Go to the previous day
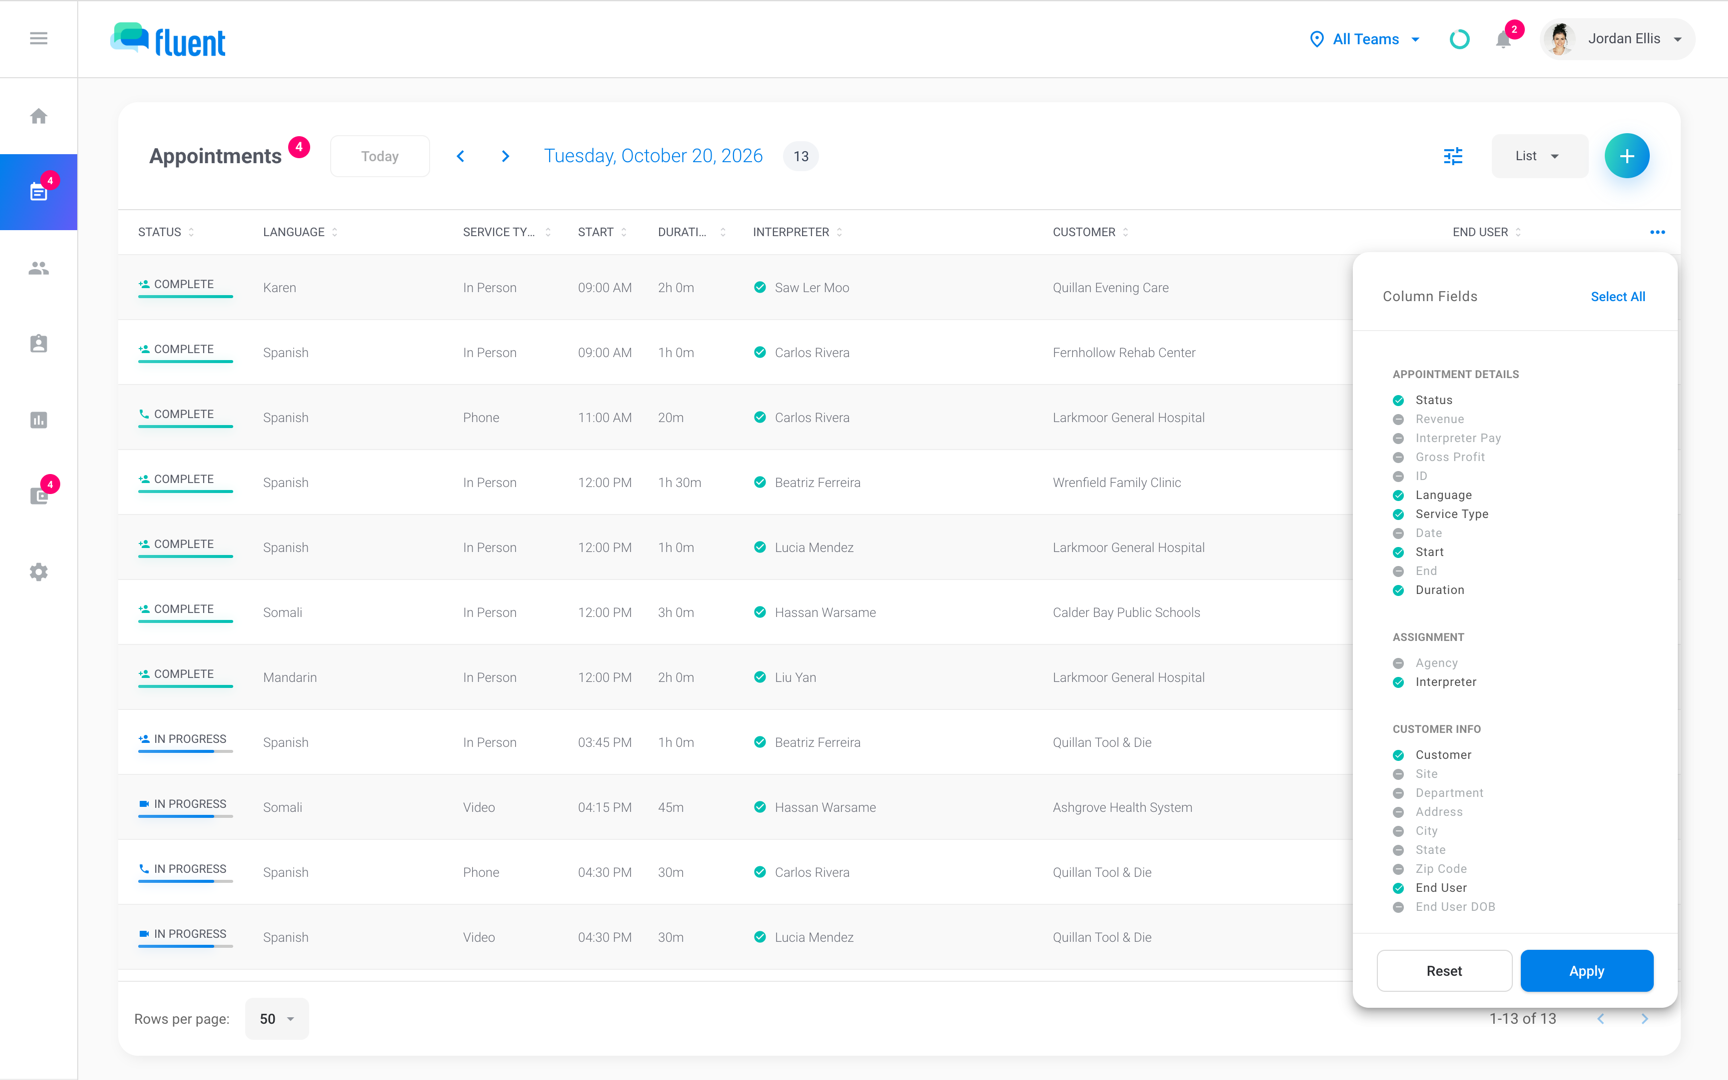 (461, 156)
